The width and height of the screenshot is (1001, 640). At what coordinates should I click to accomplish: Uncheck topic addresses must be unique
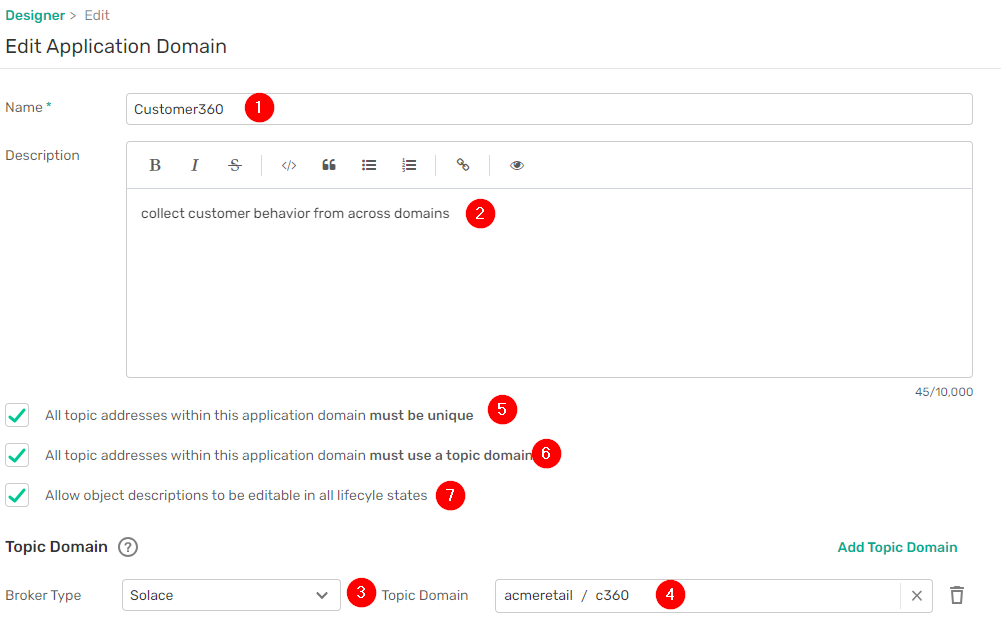(x=17, y=415)
